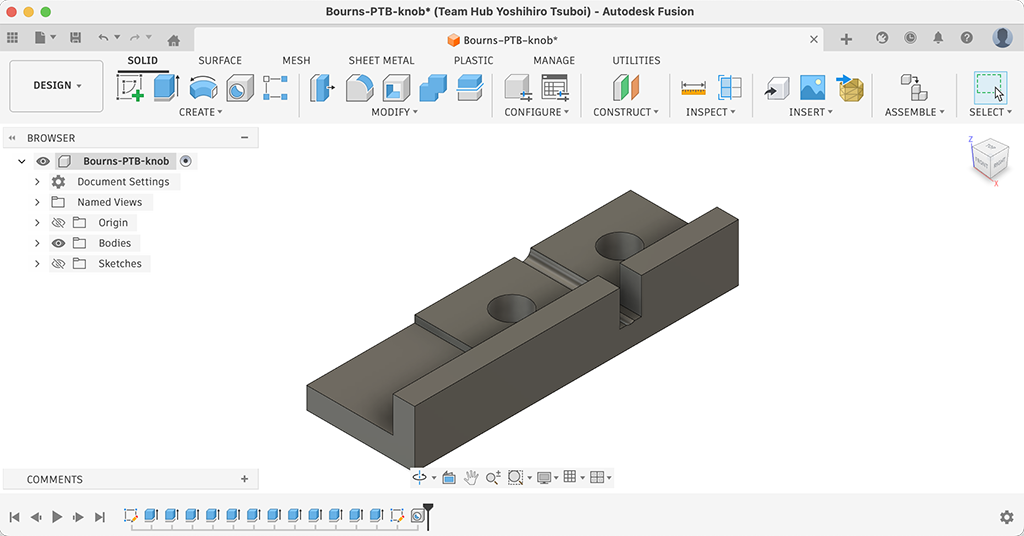Go to the Home tab icon
Image resolution: width=1024 pixels, height=536 pixels.
click(173, 40)
